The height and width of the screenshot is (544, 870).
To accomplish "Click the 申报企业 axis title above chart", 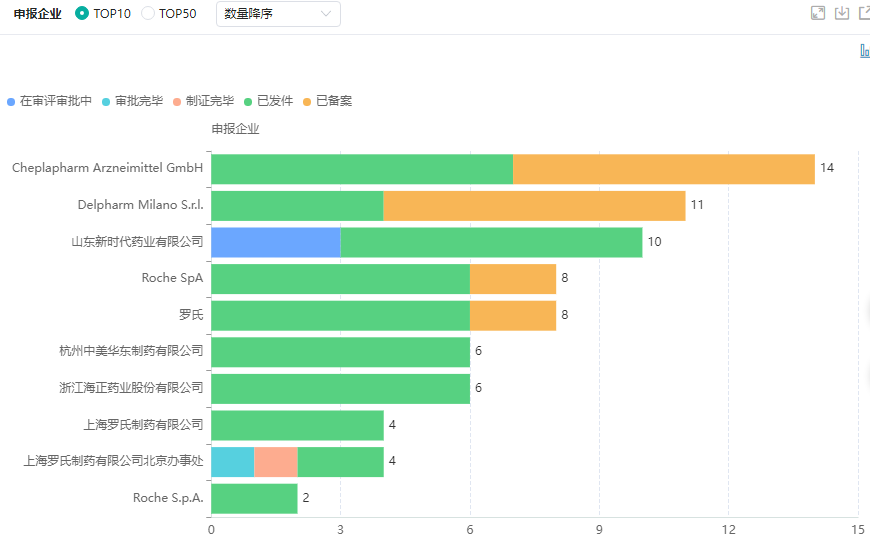I will 235,129.
